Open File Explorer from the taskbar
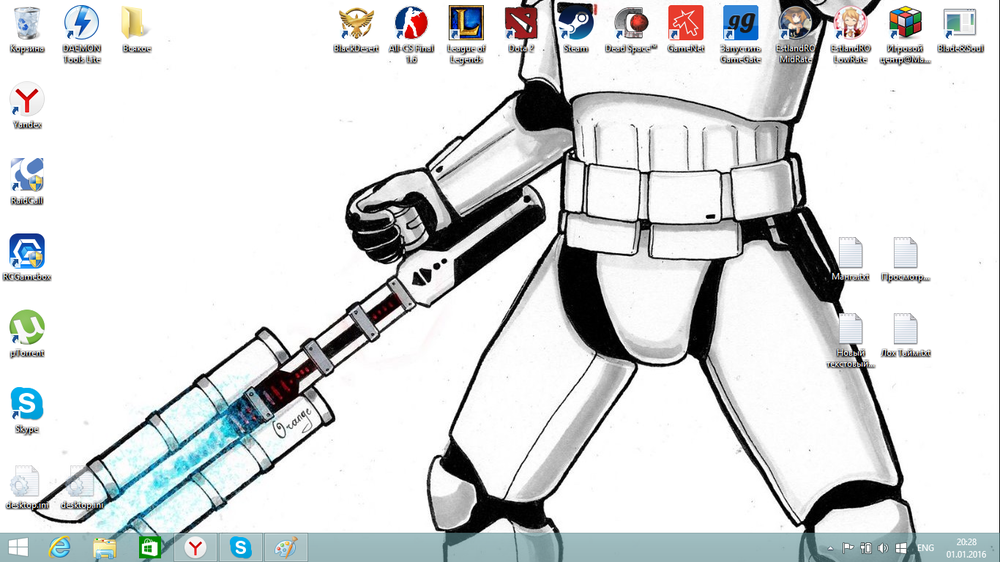The image size is (1000, 562). tap(105, 547)
